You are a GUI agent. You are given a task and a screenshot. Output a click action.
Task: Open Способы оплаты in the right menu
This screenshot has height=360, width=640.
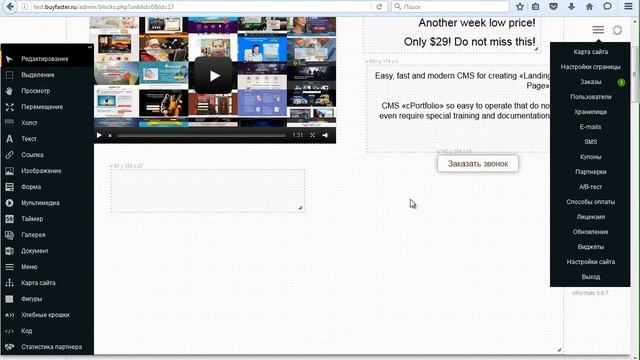tap(590, 202)
